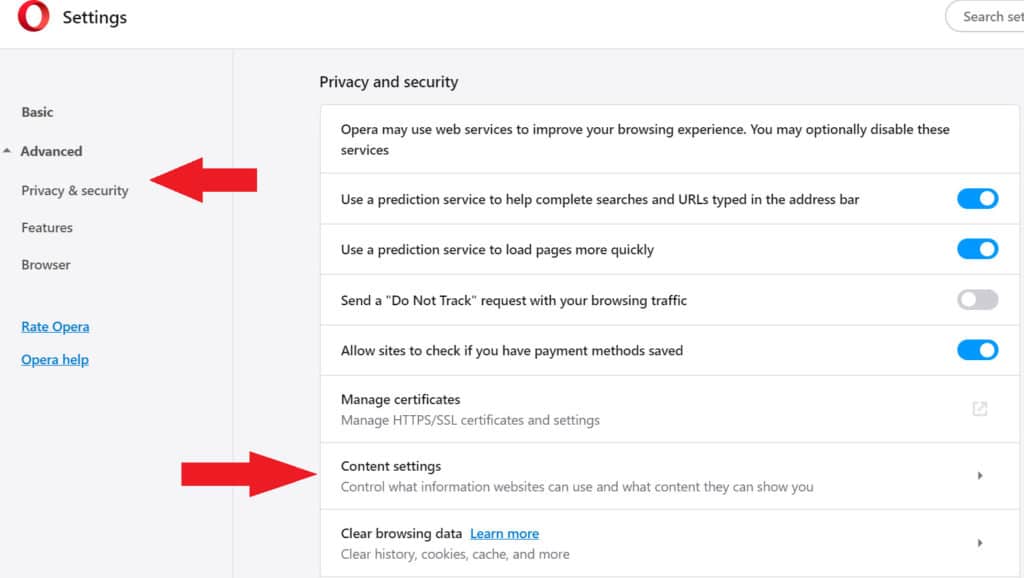Expand Content settings arrow

tap(980, 476)
